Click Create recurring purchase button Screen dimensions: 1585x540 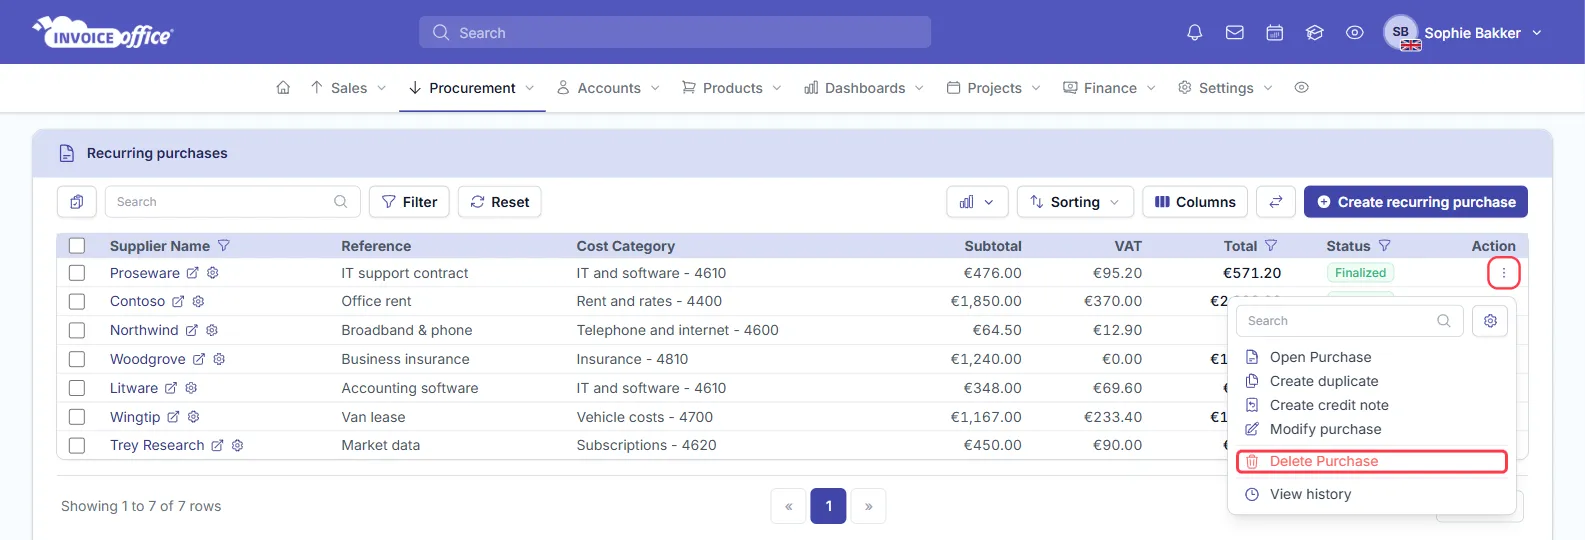(1416, 202)
